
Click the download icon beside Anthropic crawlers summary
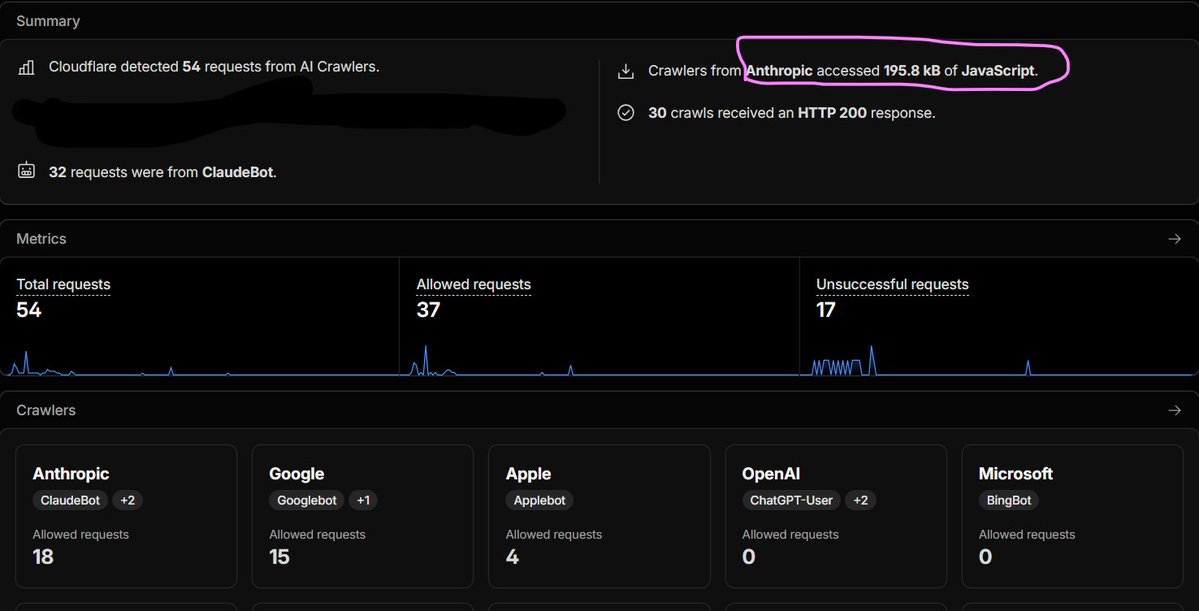click(625, 71)
